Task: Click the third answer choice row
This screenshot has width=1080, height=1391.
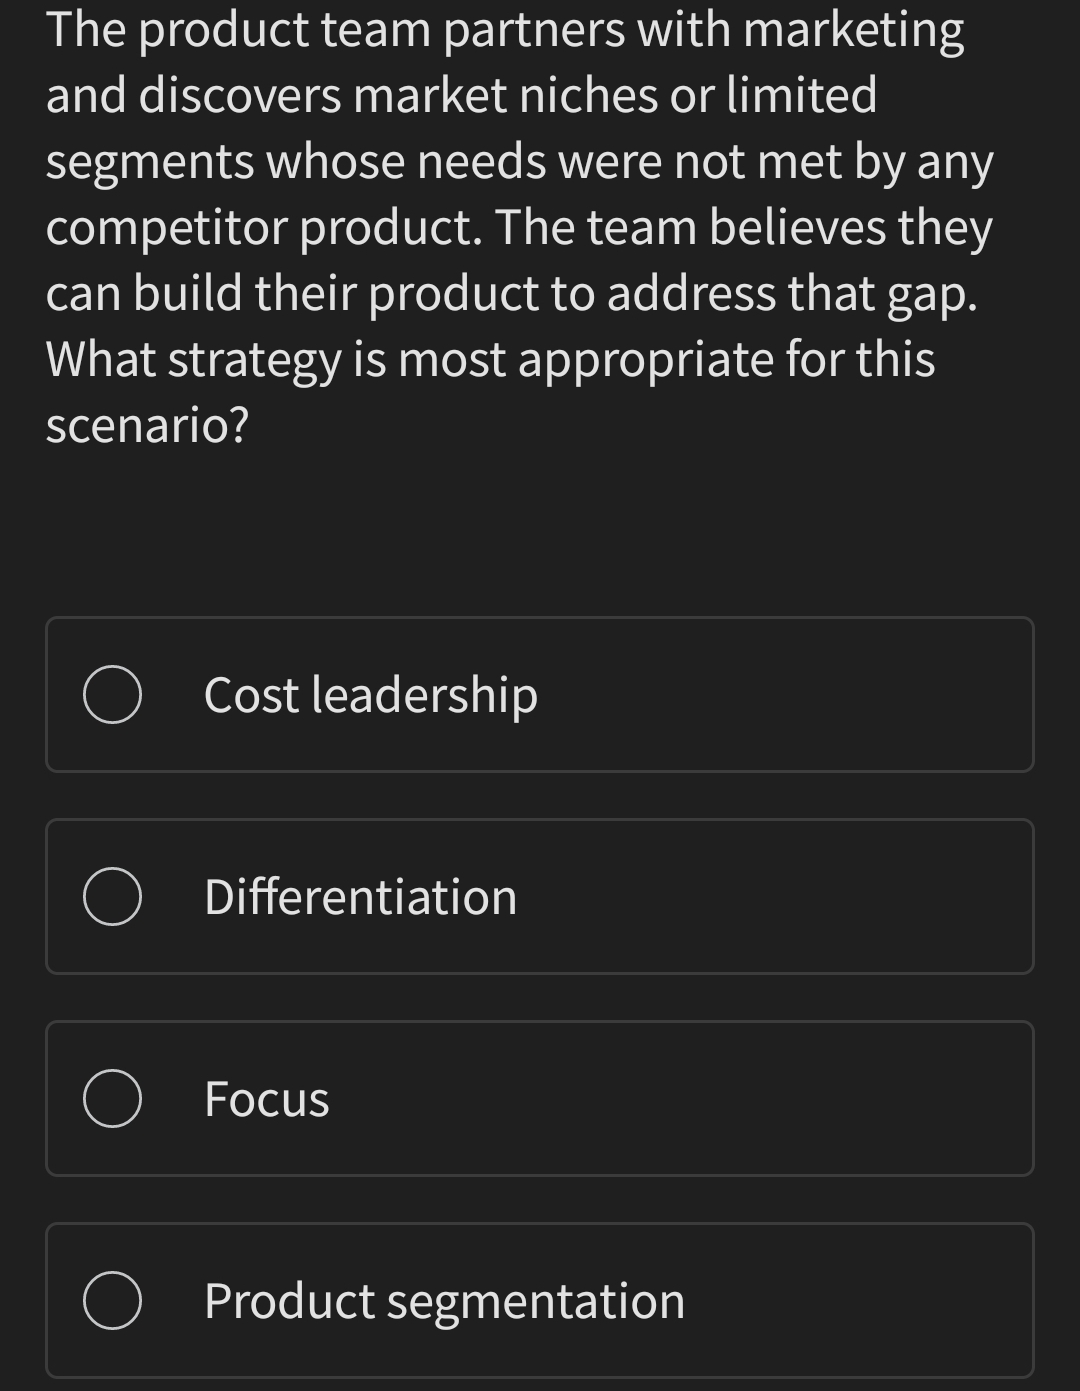Action: [540, 1097]
